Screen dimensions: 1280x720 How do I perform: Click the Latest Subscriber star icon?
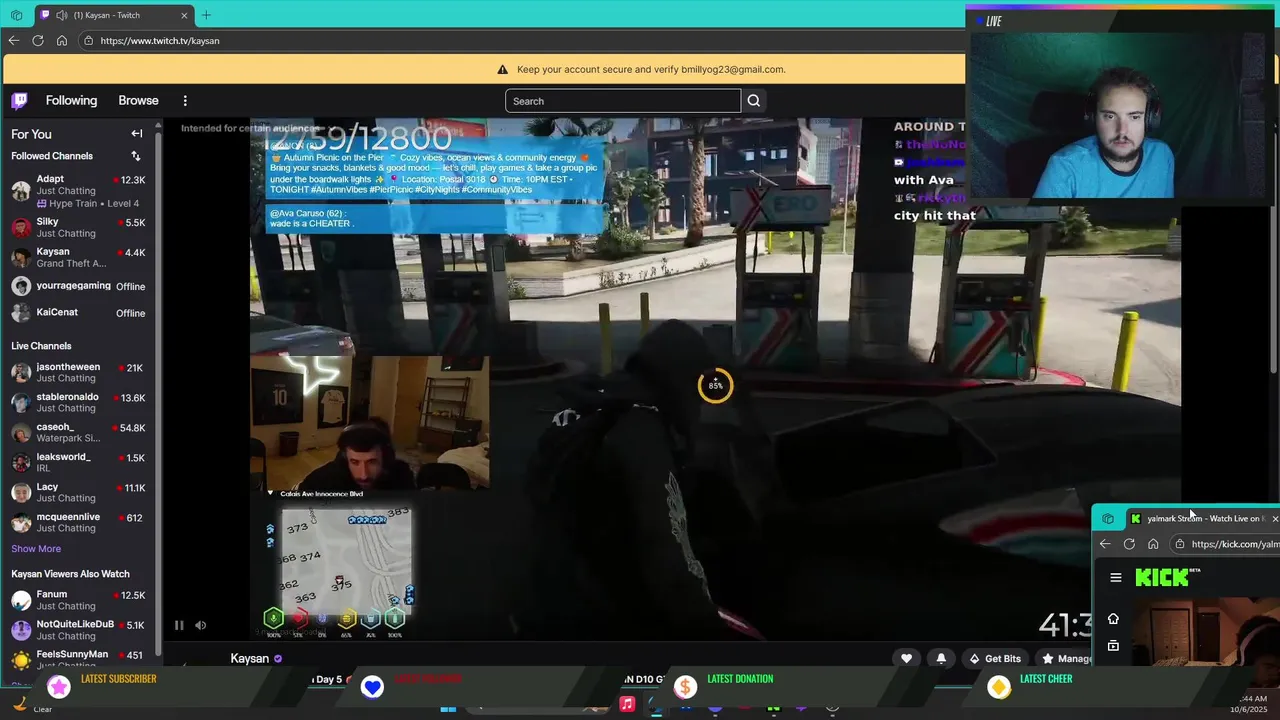pyautogui.click(x=59, y=686)
